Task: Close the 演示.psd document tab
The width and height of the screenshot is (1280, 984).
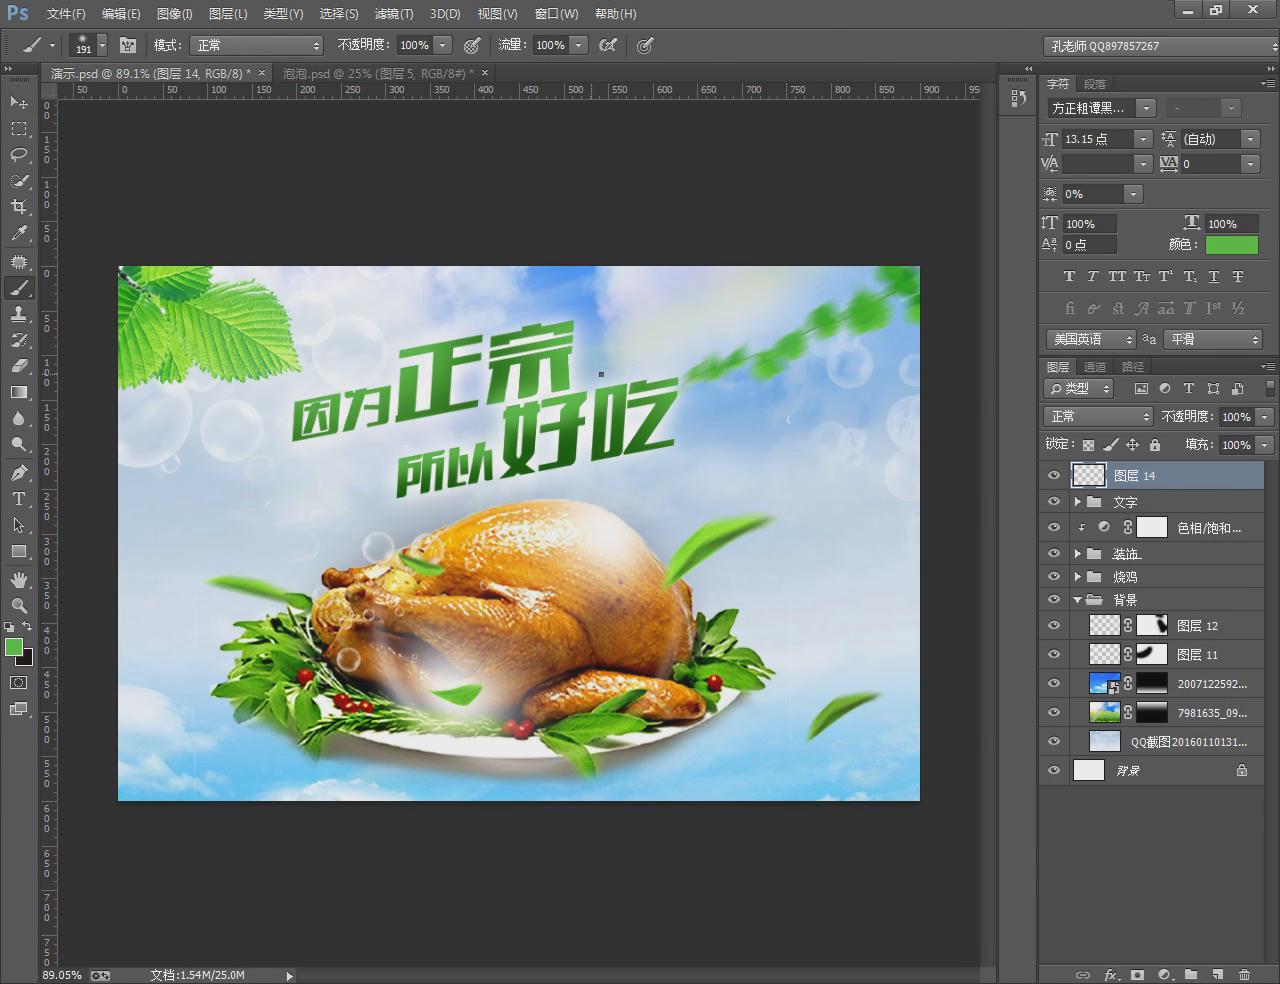Action: point(262,73)
